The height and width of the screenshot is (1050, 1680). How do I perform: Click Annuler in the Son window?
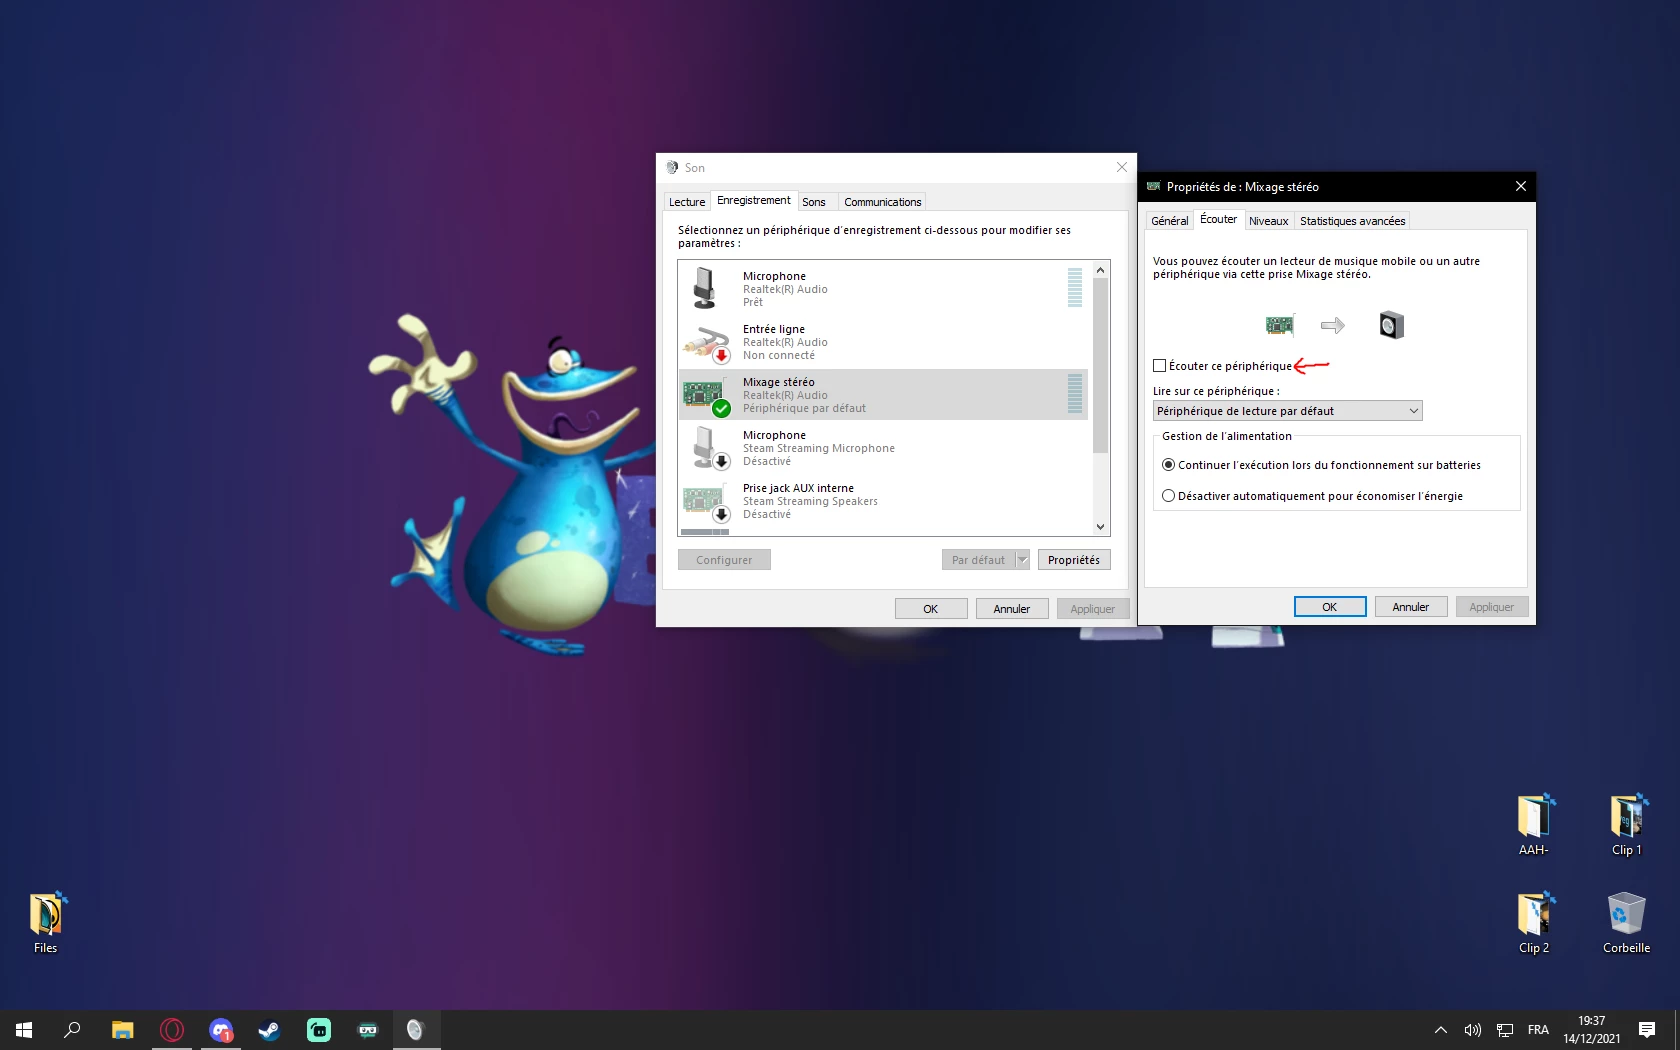click(1012, 609)
